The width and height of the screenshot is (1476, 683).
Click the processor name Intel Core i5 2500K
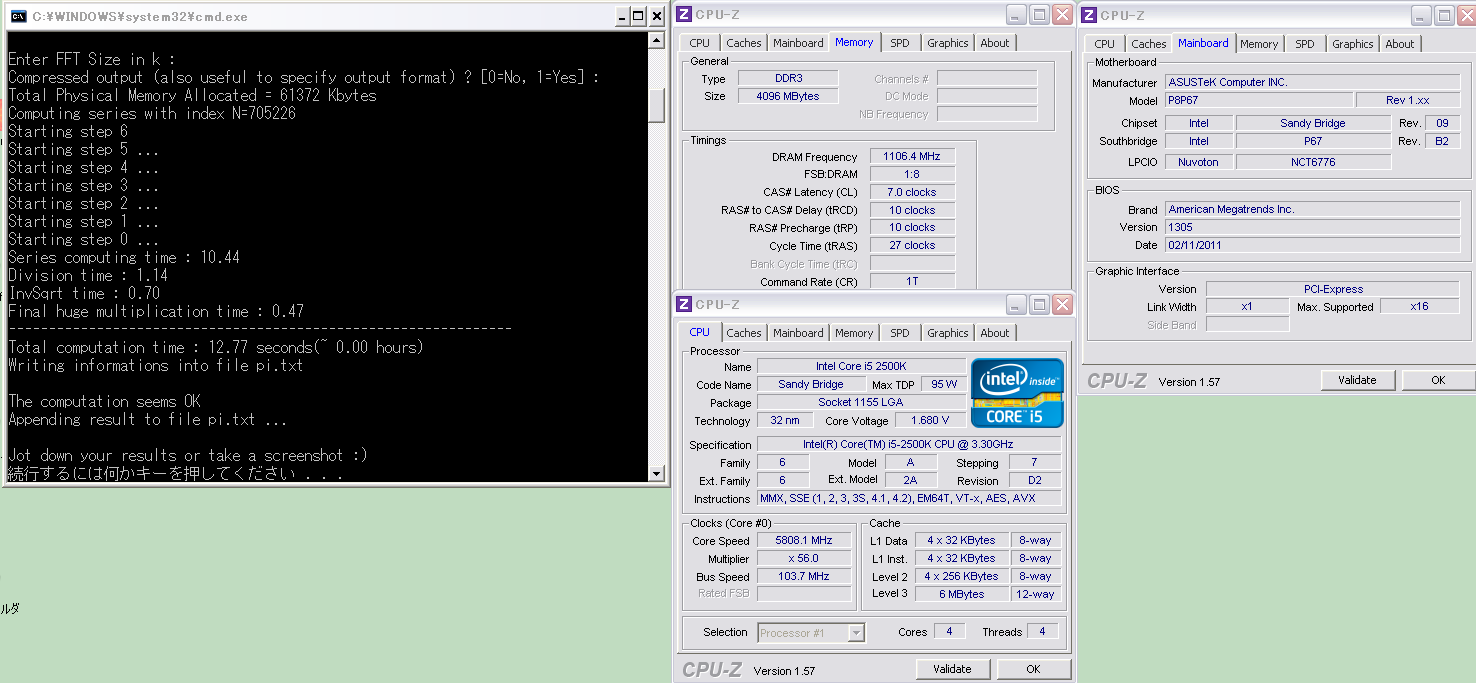(861, 367)
